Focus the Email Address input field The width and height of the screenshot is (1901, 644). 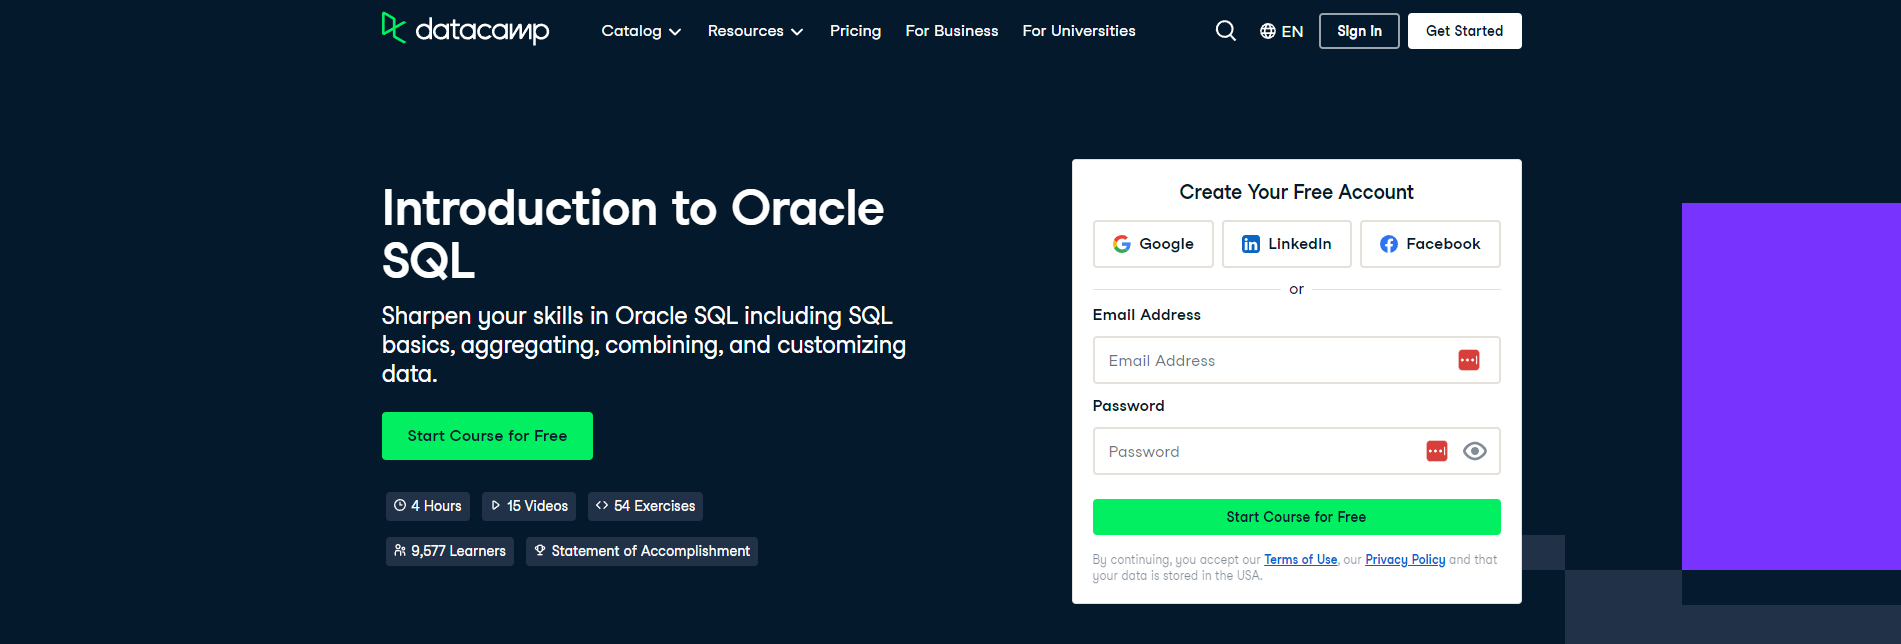pos(1296,360)
